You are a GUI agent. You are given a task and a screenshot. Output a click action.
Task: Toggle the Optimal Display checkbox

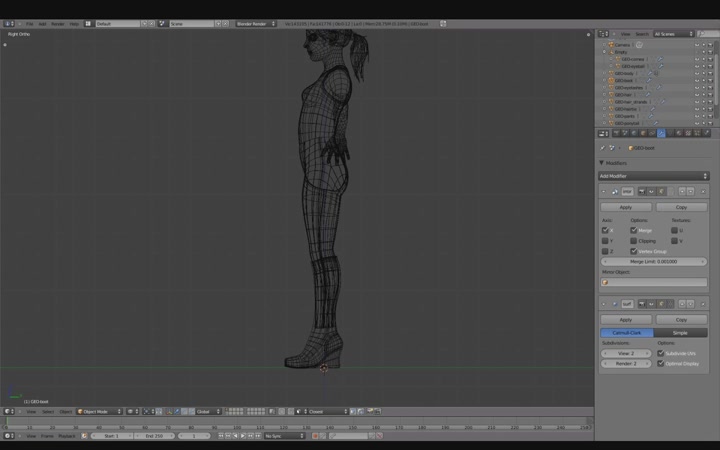pyautogui.click(x=661, y=363)
